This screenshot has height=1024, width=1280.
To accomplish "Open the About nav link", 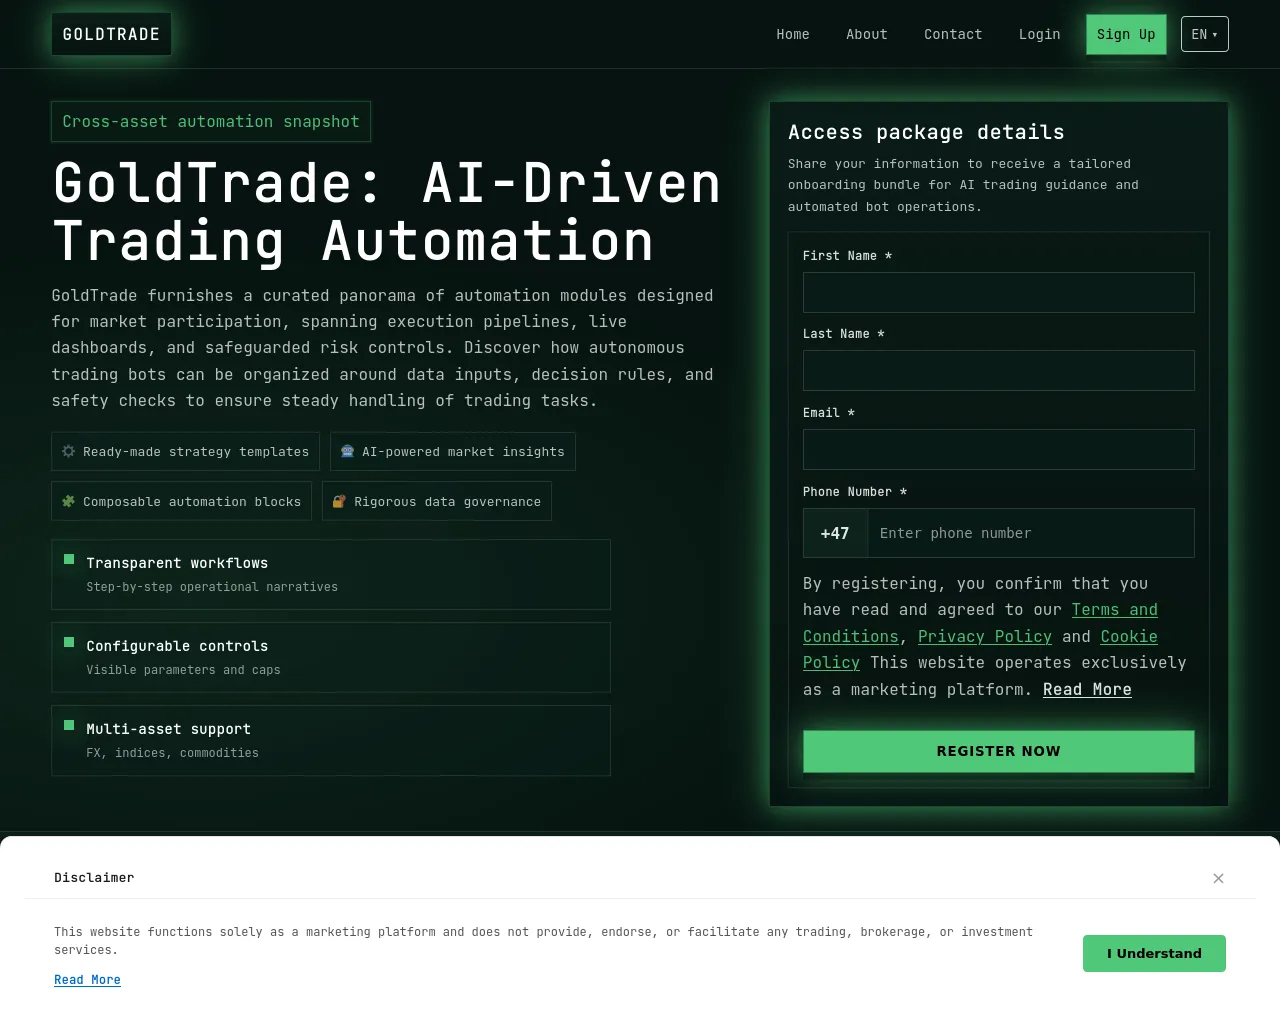I will tap(866, 34).
